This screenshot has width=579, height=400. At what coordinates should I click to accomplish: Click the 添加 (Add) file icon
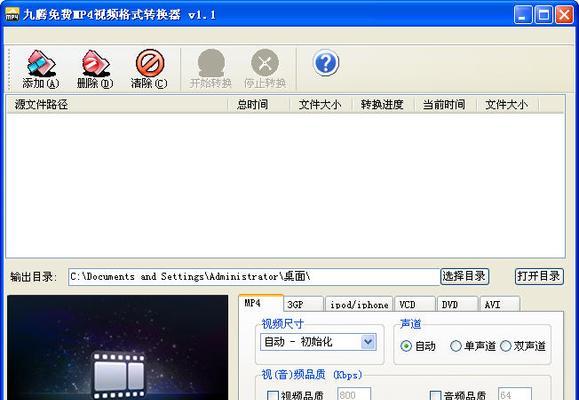(41, 63)
